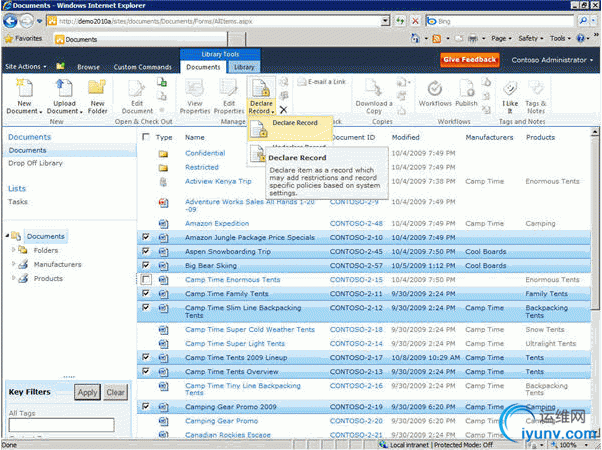Uncheck the Big Bear Skiing row checkbox

[146, 265]
